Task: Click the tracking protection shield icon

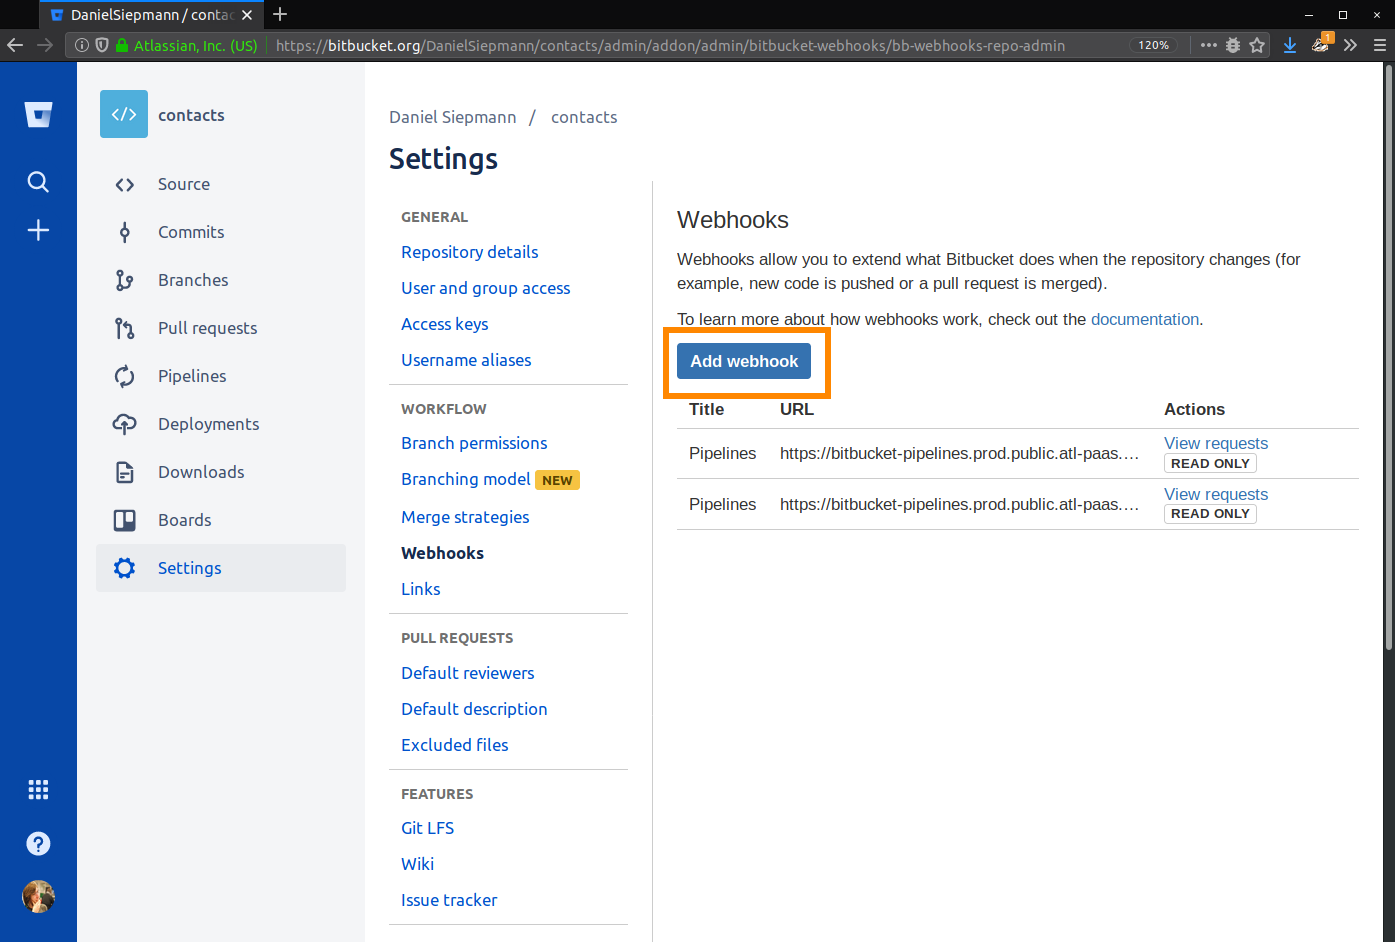Action: pos(102,45)
